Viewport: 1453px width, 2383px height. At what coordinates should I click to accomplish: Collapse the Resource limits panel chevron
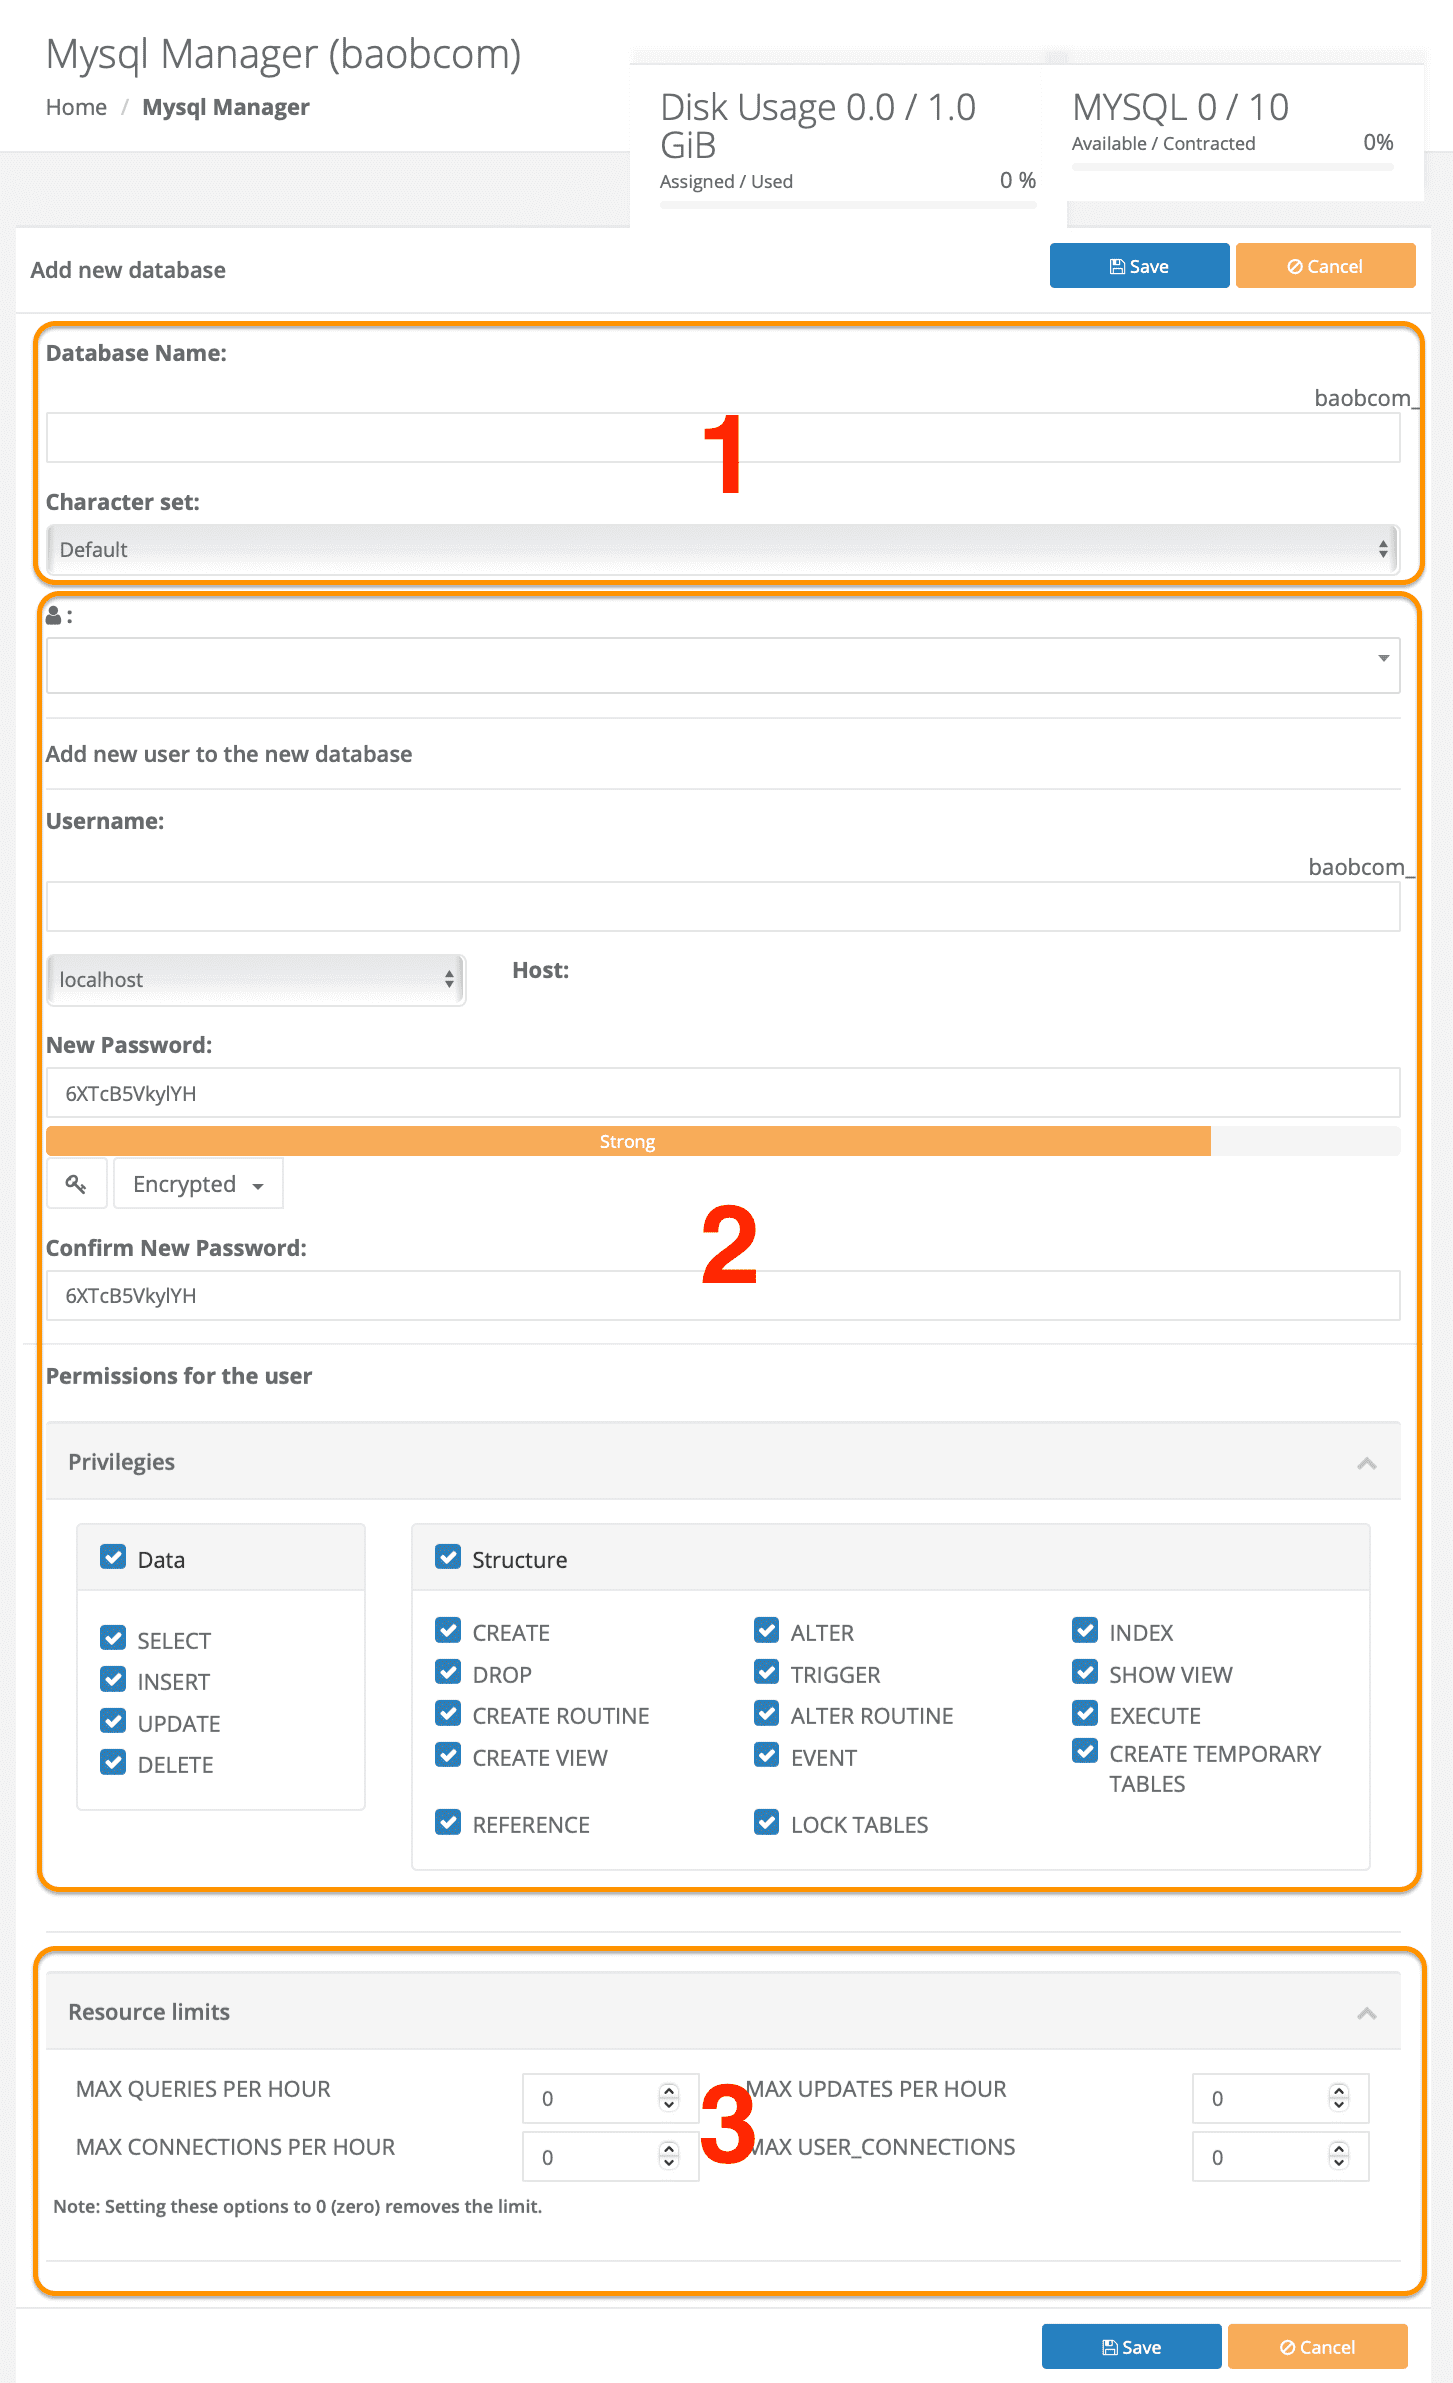[x=1367, y=2013]
